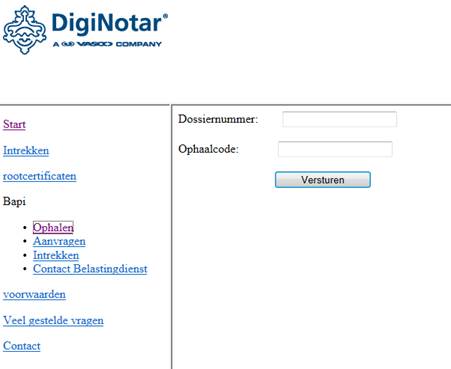Open the Ophalen item under Bapi
The height and width of the screenshot is (369, 451).
(53, 228)
